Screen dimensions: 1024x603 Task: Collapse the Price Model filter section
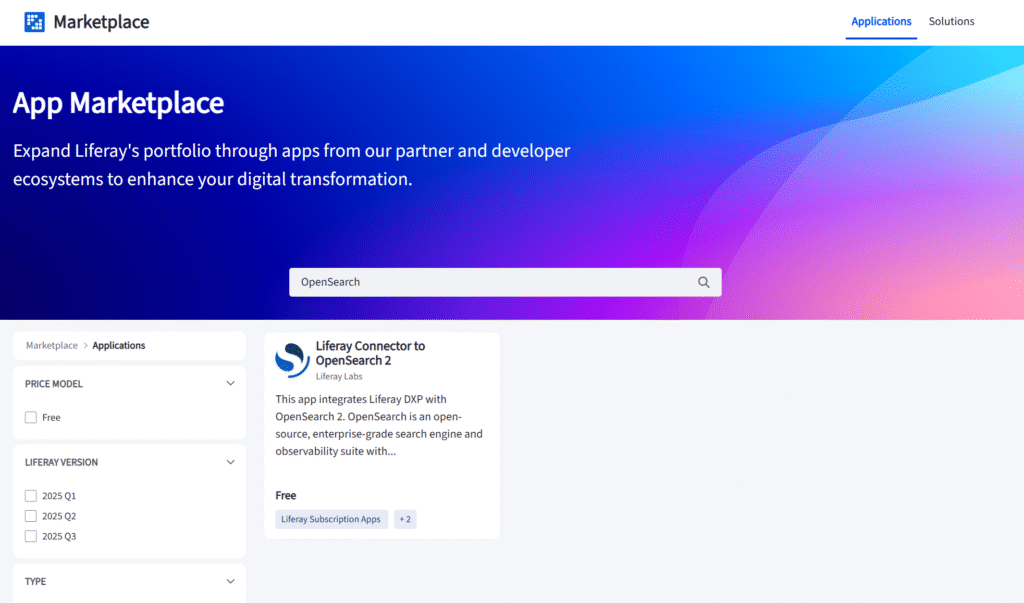[x=230, y=384]
